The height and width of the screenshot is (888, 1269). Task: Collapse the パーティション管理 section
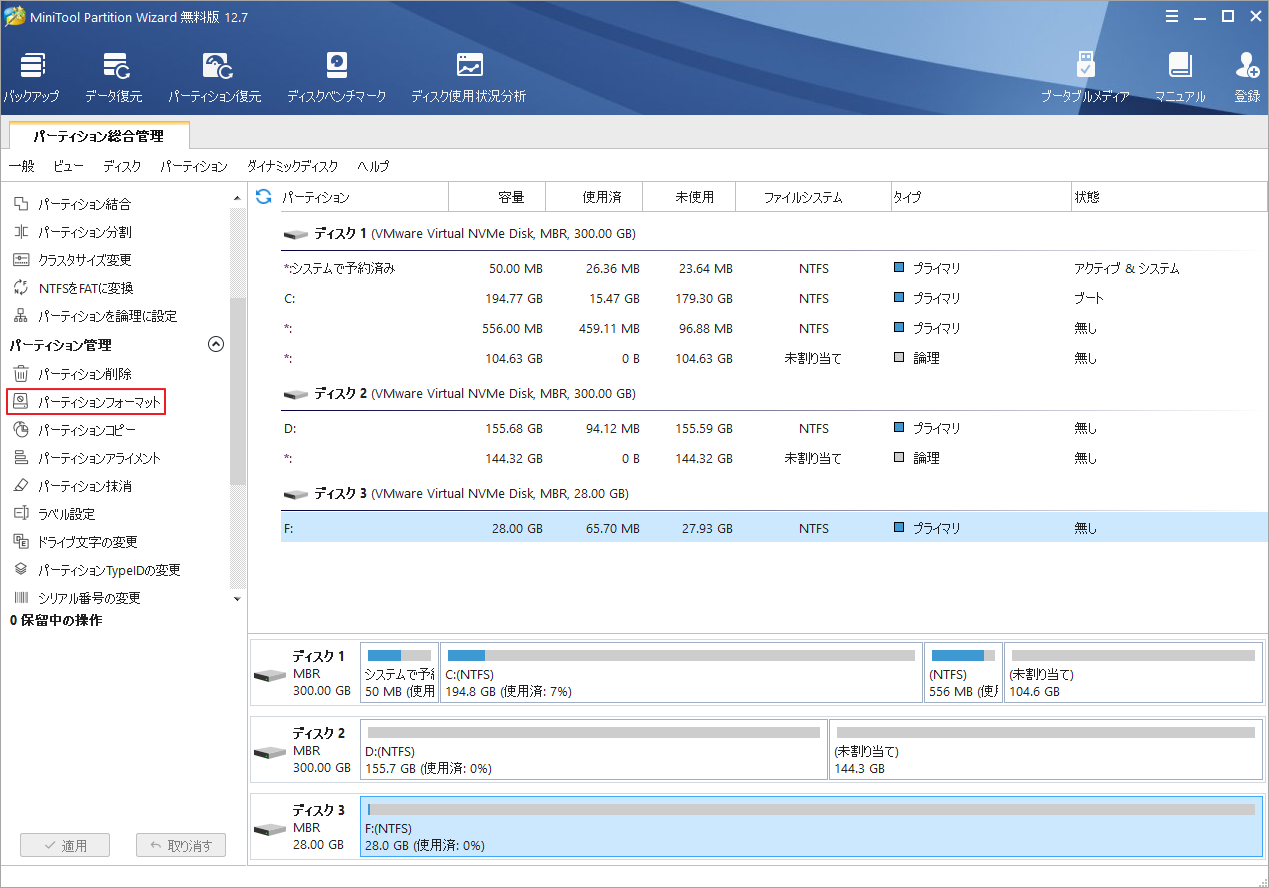pyautogui.click(x=216, y=344)
